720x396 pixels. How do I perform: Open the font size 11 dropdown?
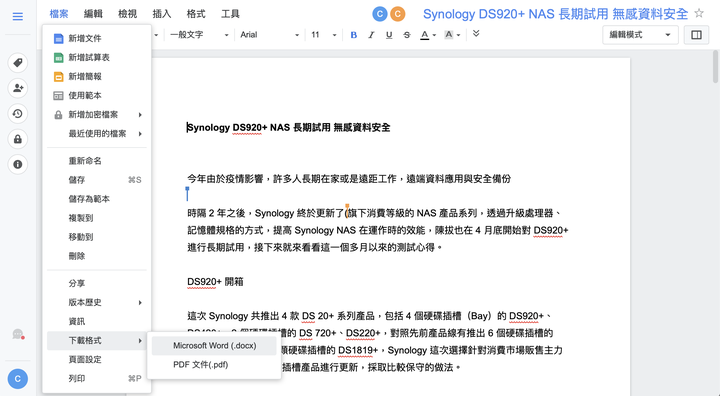coord(324,35)
